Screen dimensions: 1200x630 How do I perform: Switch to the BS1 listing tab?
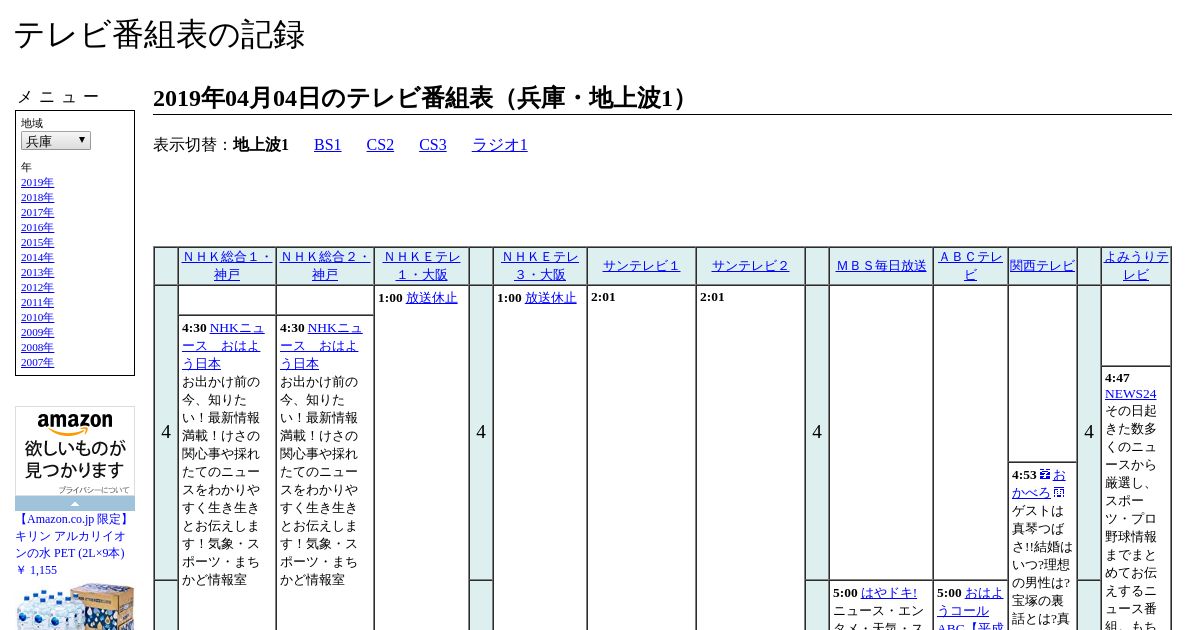pos(328,145)
